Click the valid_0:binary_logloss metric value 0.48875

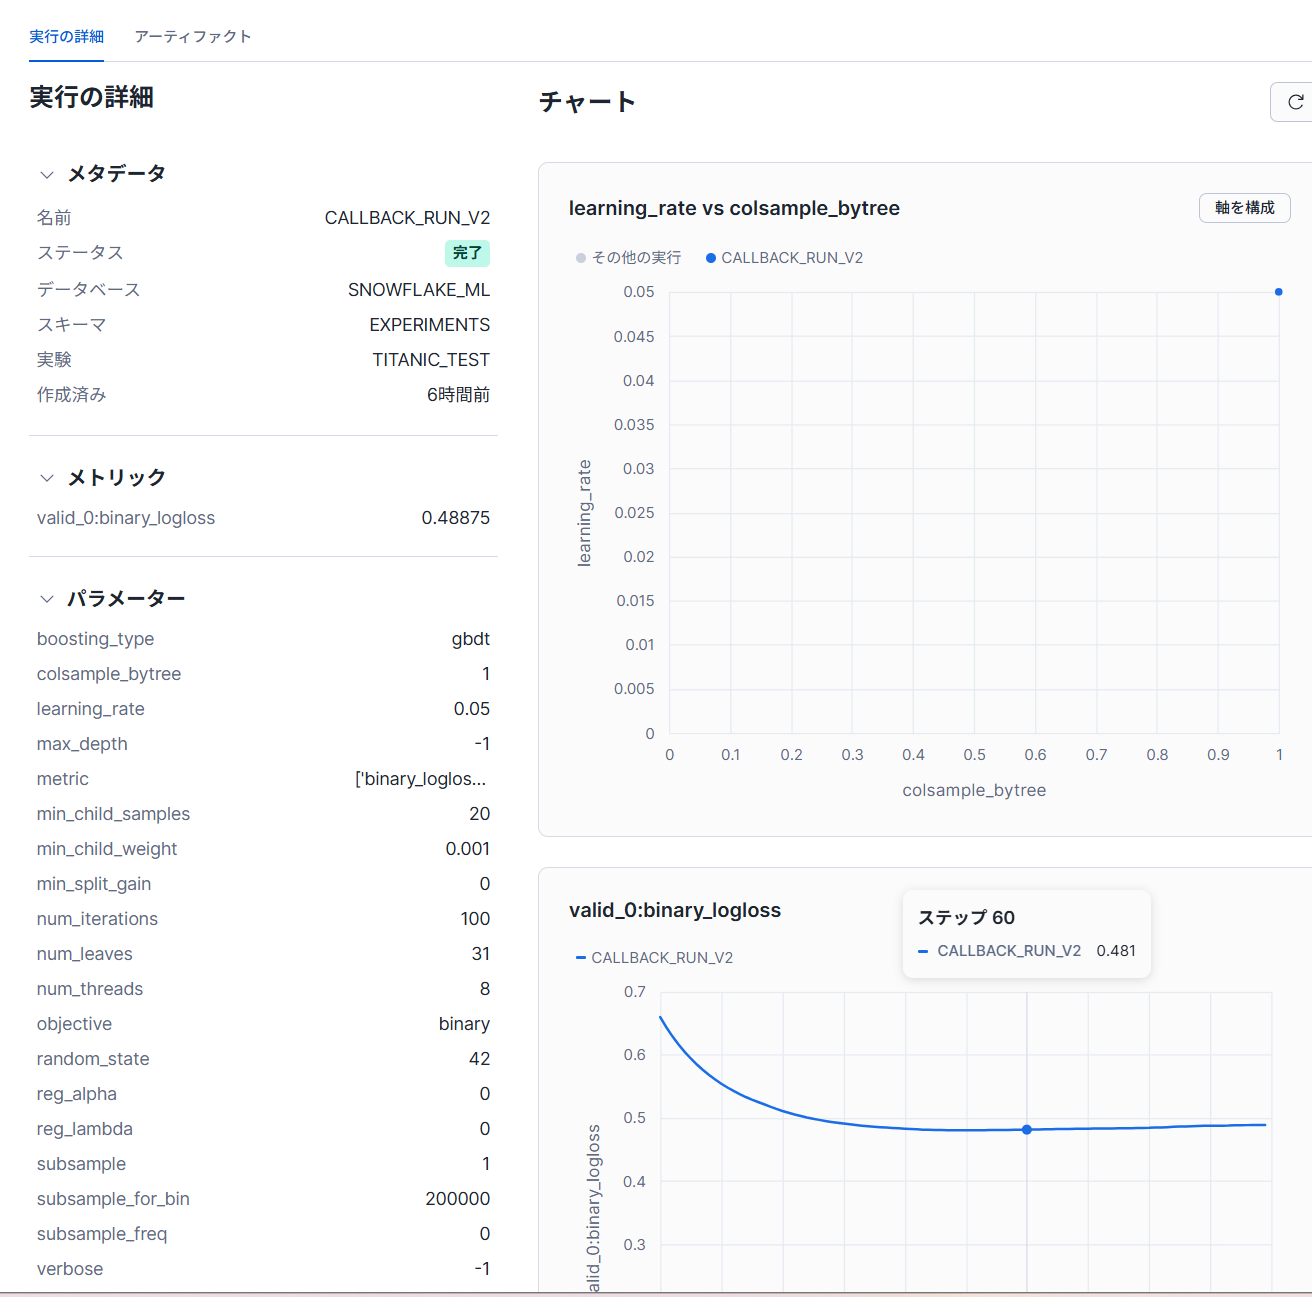pos(455,518)
